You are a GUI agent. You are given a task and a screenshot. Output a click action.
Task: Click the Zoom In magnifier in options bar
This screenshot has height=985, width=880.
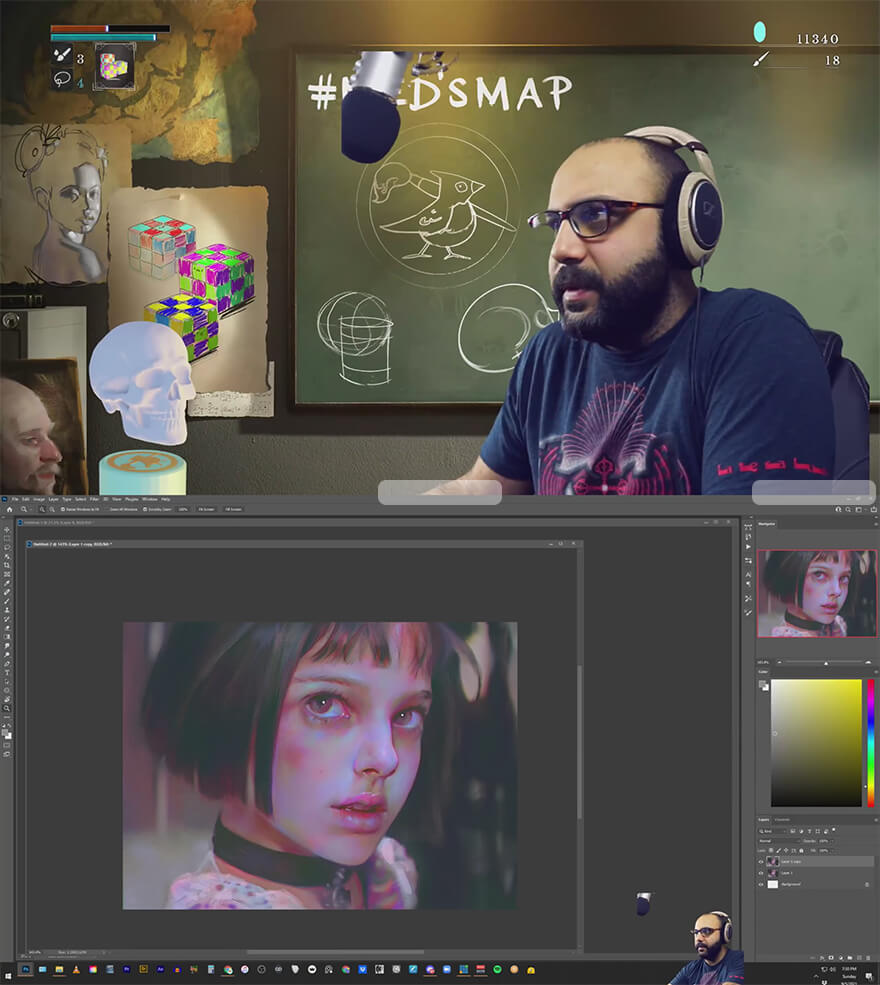tap(42, 509)
